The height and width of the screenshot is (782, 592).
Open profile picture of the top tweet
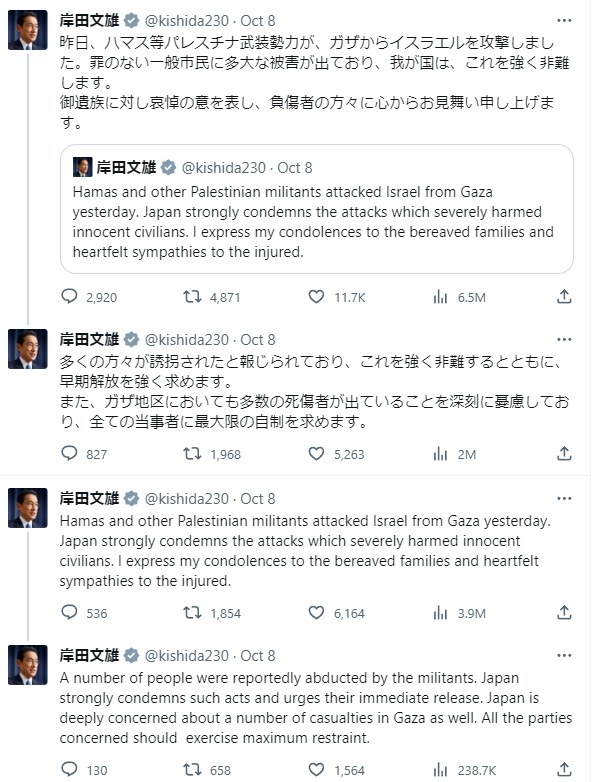pos(27,30)
